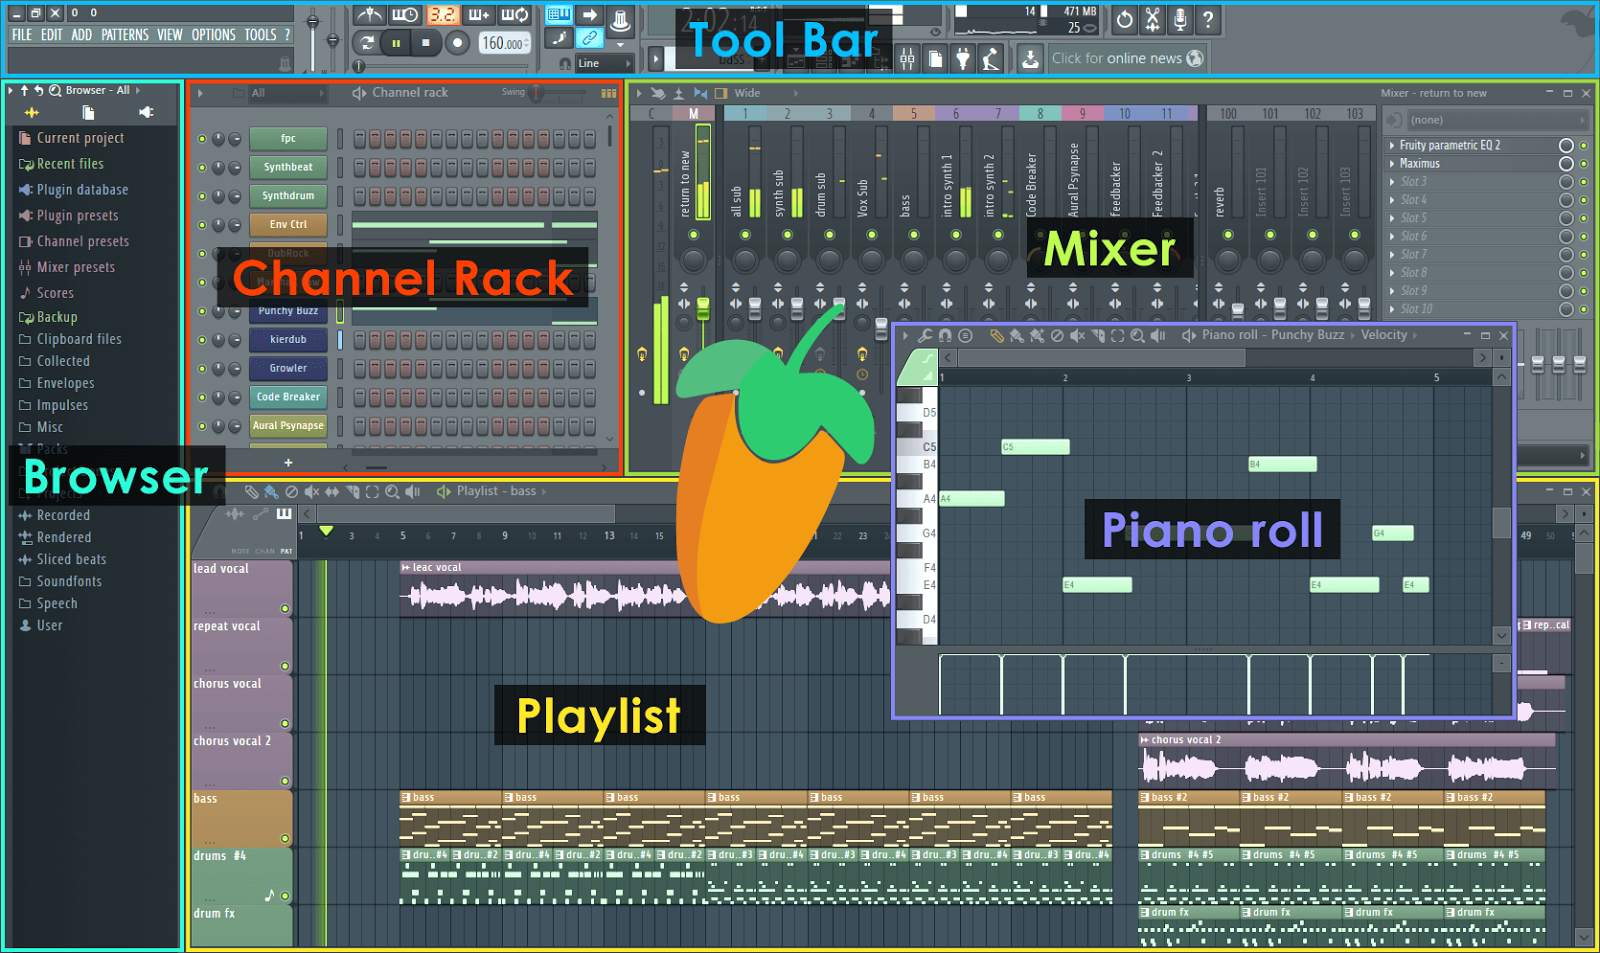The height and width of the screenshot is (953, 1600).
Task: Open 'Plugin database' in Browser
Action: (82, 190)
